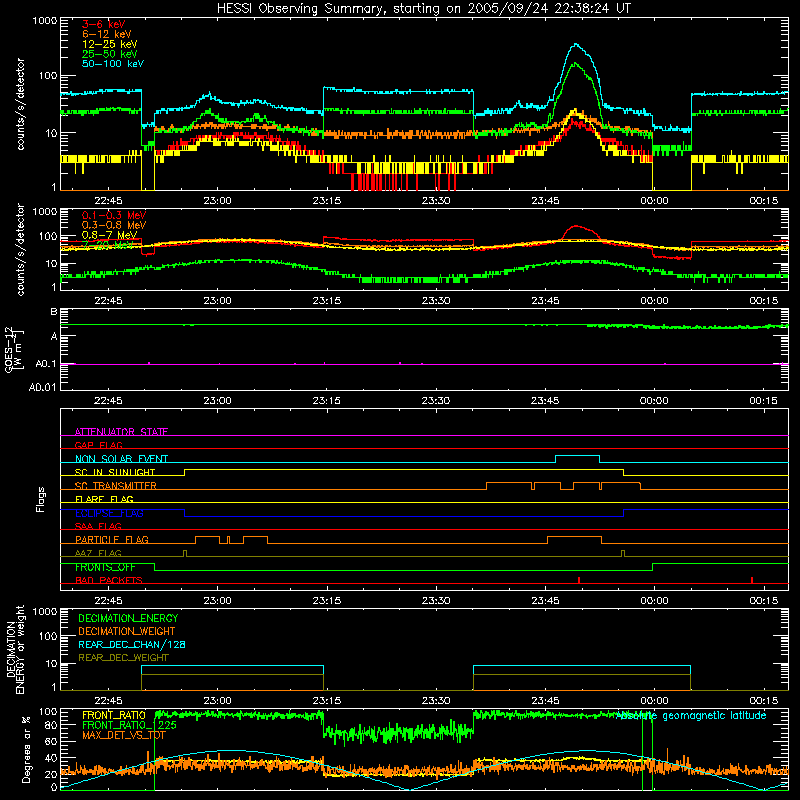Click the ATTENUATOR_STATE flag label

121,432
